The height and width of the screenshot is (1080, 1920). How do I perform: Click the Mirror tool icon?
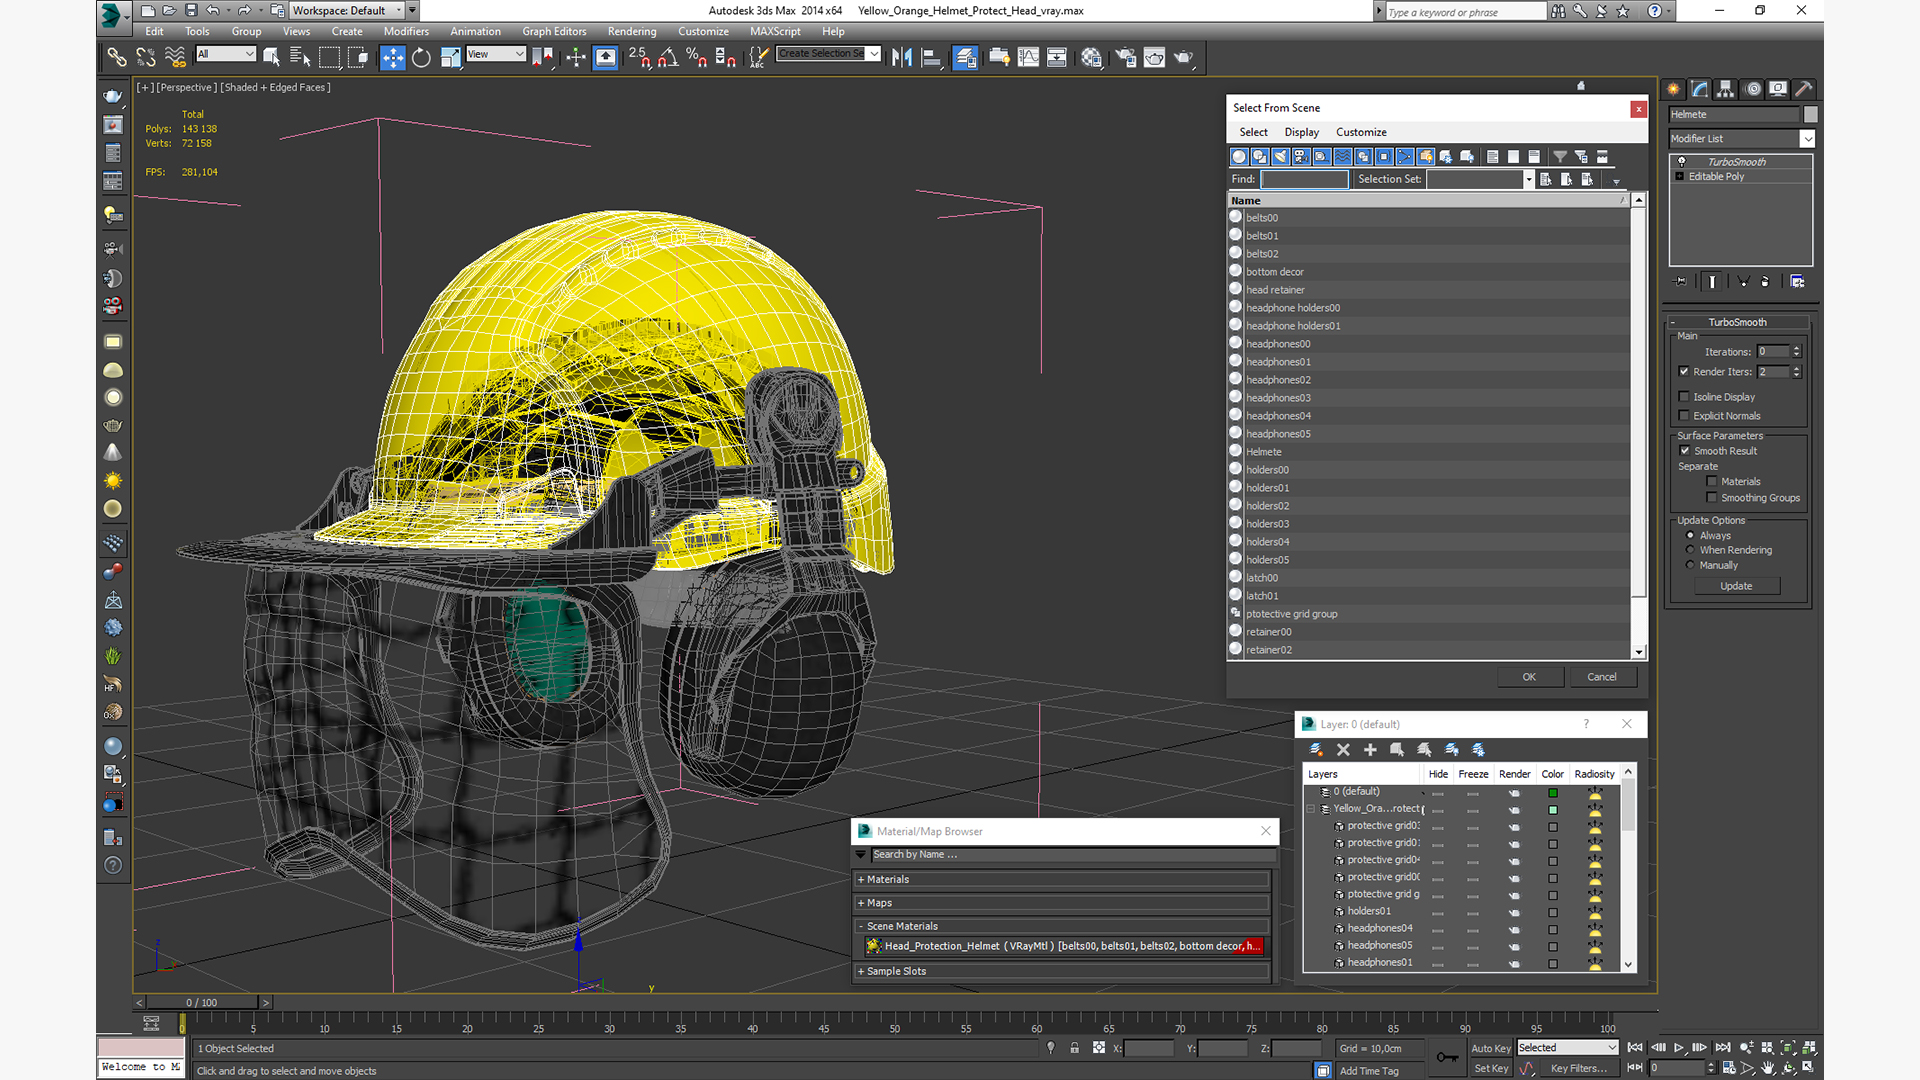point(902,58)
